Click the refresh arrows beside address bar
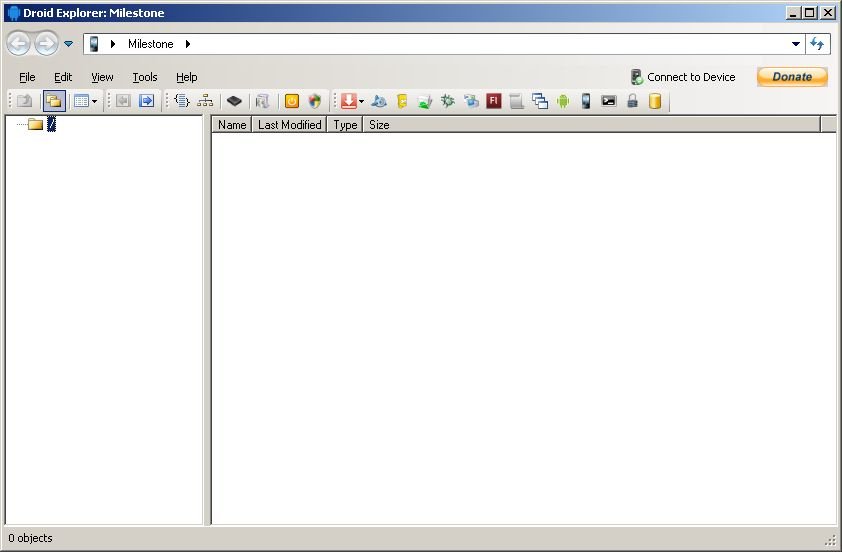Image resolution: width=842 pixels, height=552 pixels. [817, 44]
